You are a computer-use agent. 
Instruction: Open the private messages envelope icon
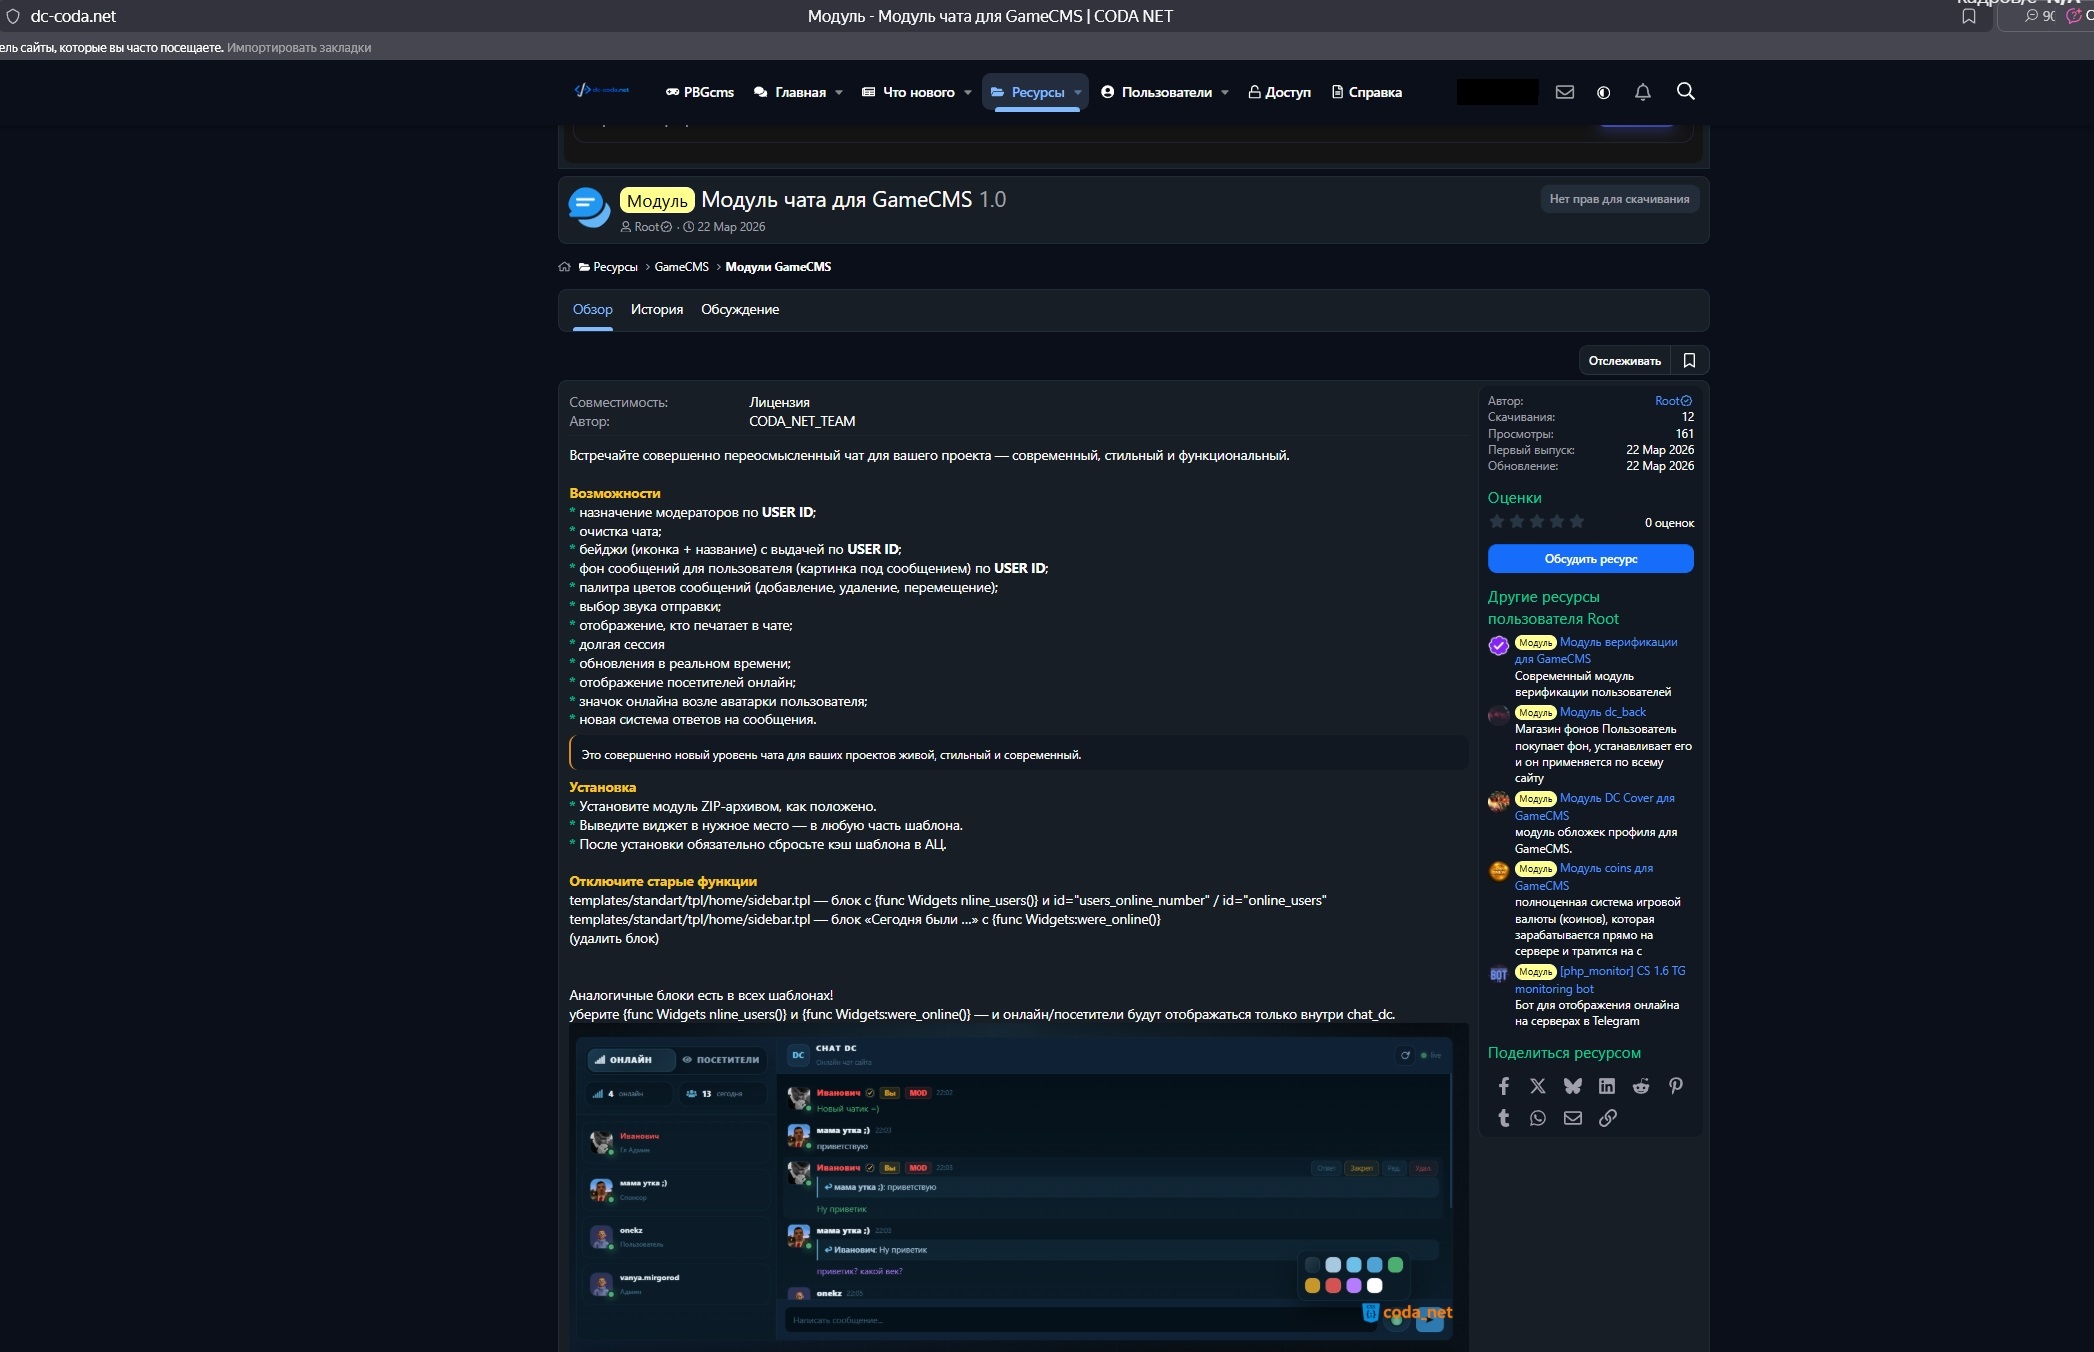[x=1565, y=92]
